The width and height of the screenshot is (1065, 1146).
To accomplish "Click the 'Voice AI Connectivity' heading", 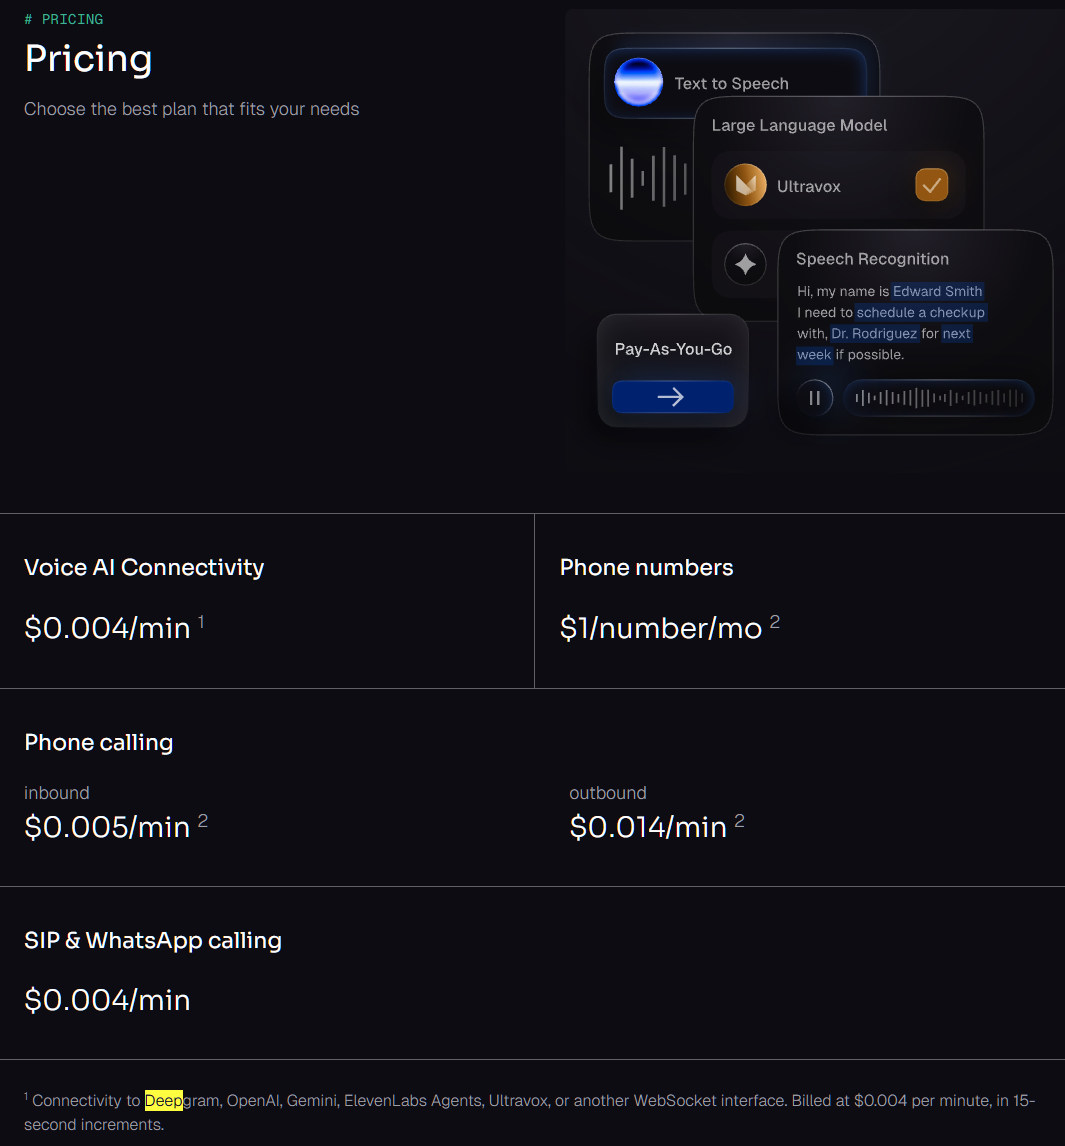I will 144,567.
